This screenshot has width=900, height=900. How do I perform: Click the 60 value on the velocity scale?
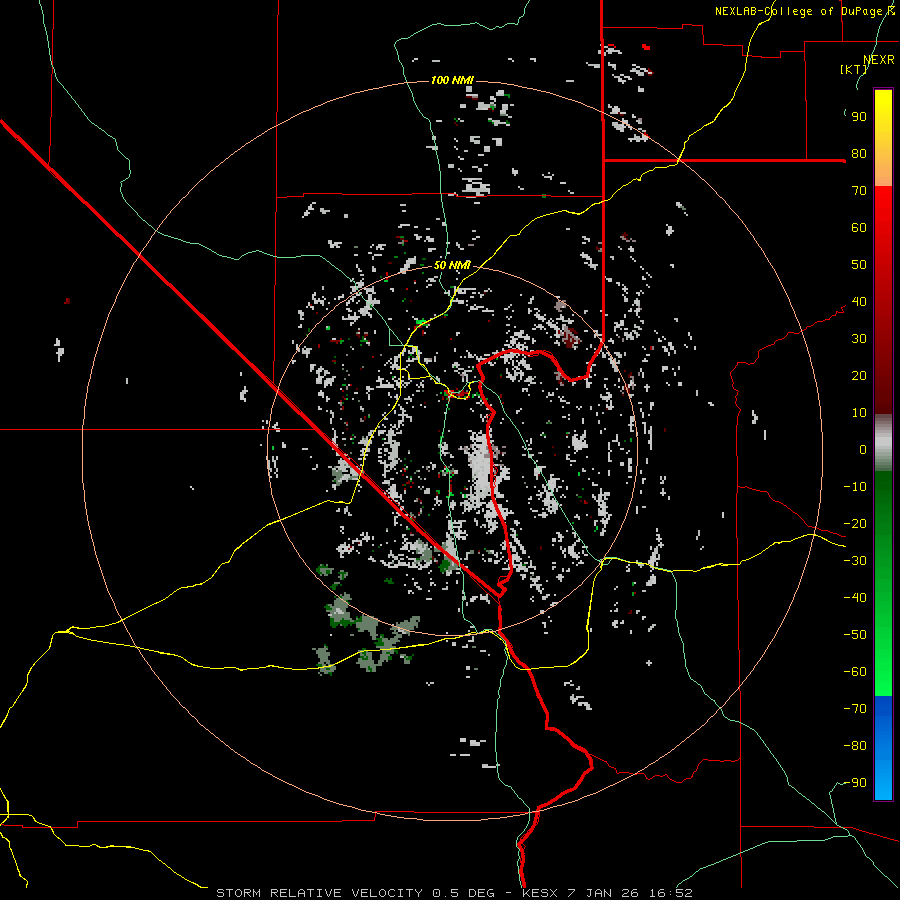click(x=859, y=228)
